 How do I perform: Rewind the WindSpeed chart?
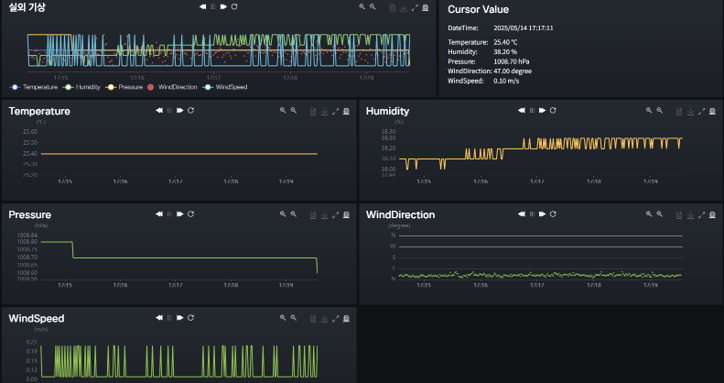pyautogui.click(x=159, y=318)
